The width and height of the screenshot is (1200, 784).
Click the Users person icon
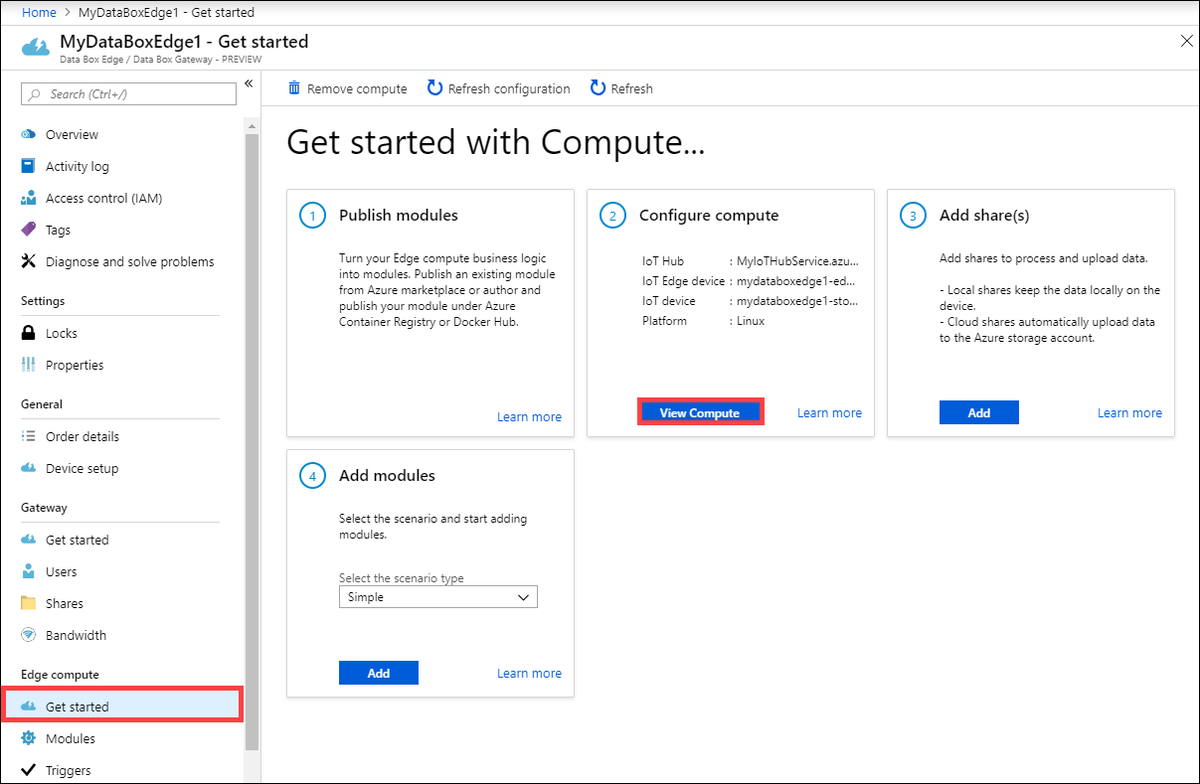pos(29,572)
